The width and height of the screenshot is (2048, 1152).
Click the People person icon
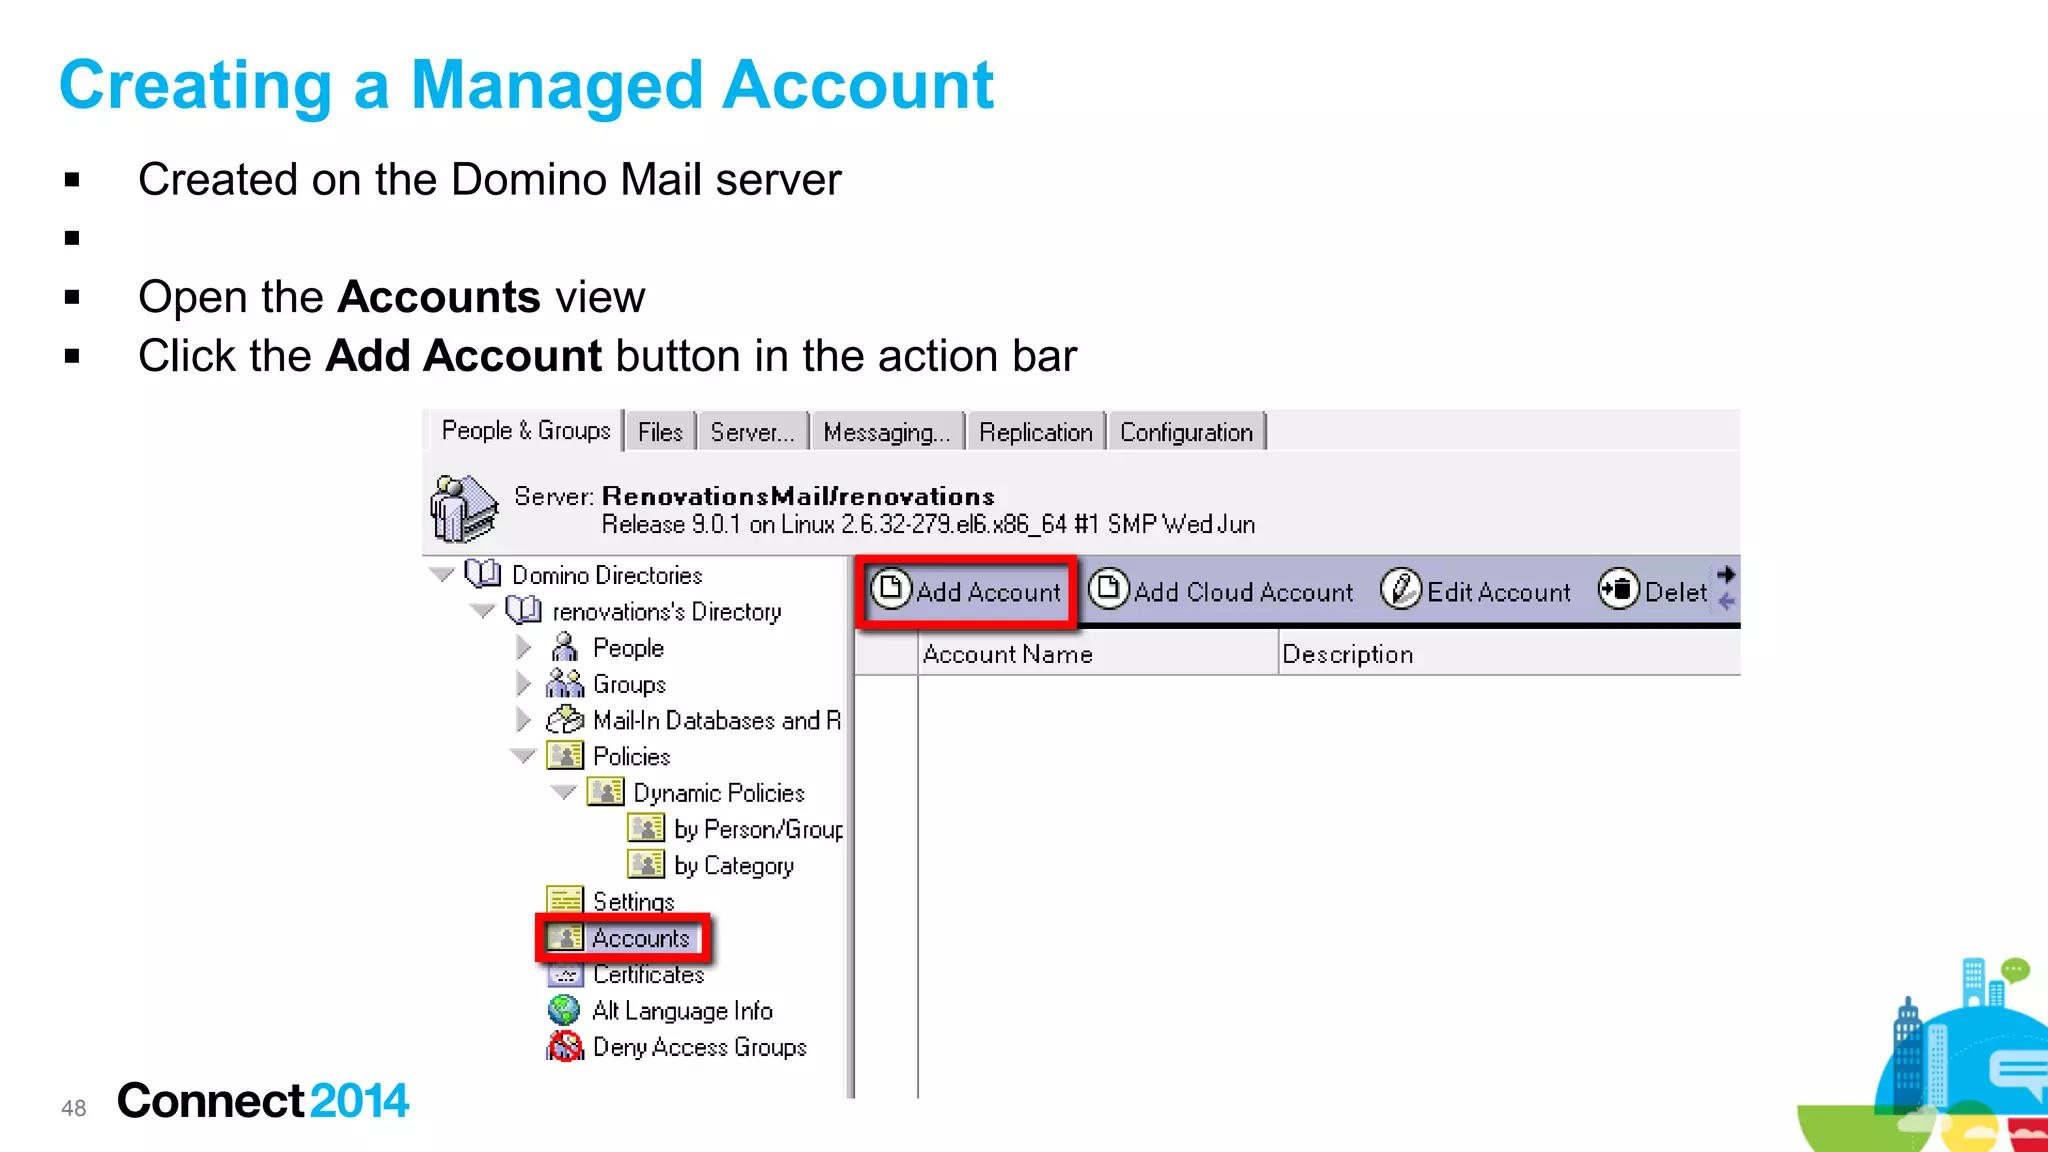click(565, 647)
